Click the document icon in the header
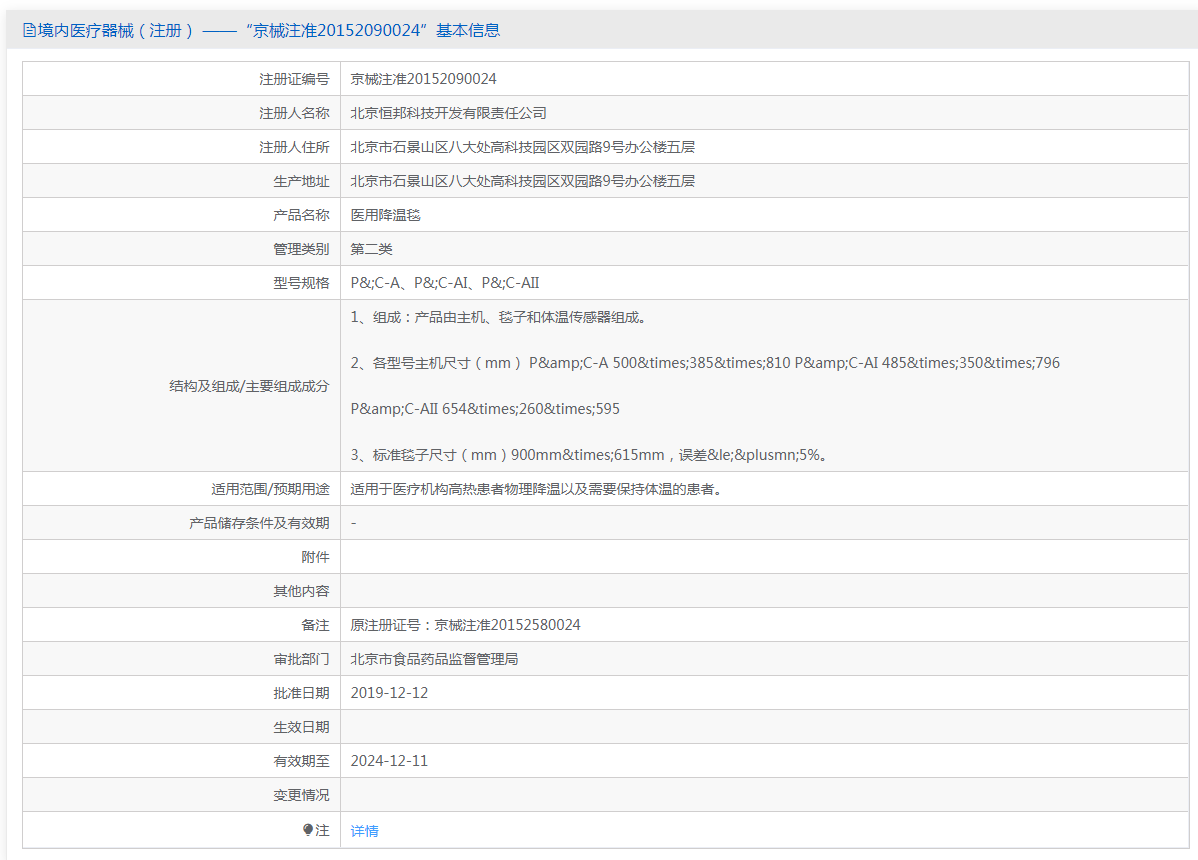Viewport: 1198px width, 860px height. click(x=29, y=31)
